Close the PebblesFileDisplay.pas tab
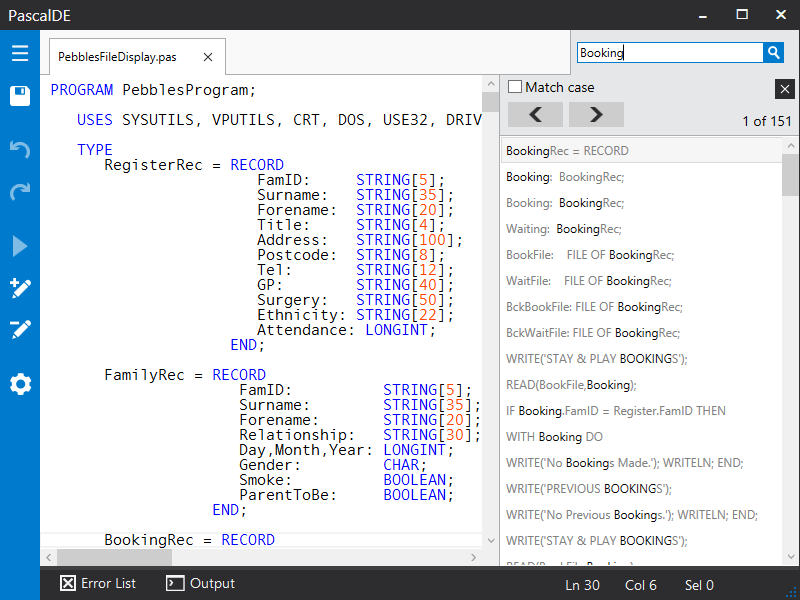800x600 pixels. coord(207,57)
